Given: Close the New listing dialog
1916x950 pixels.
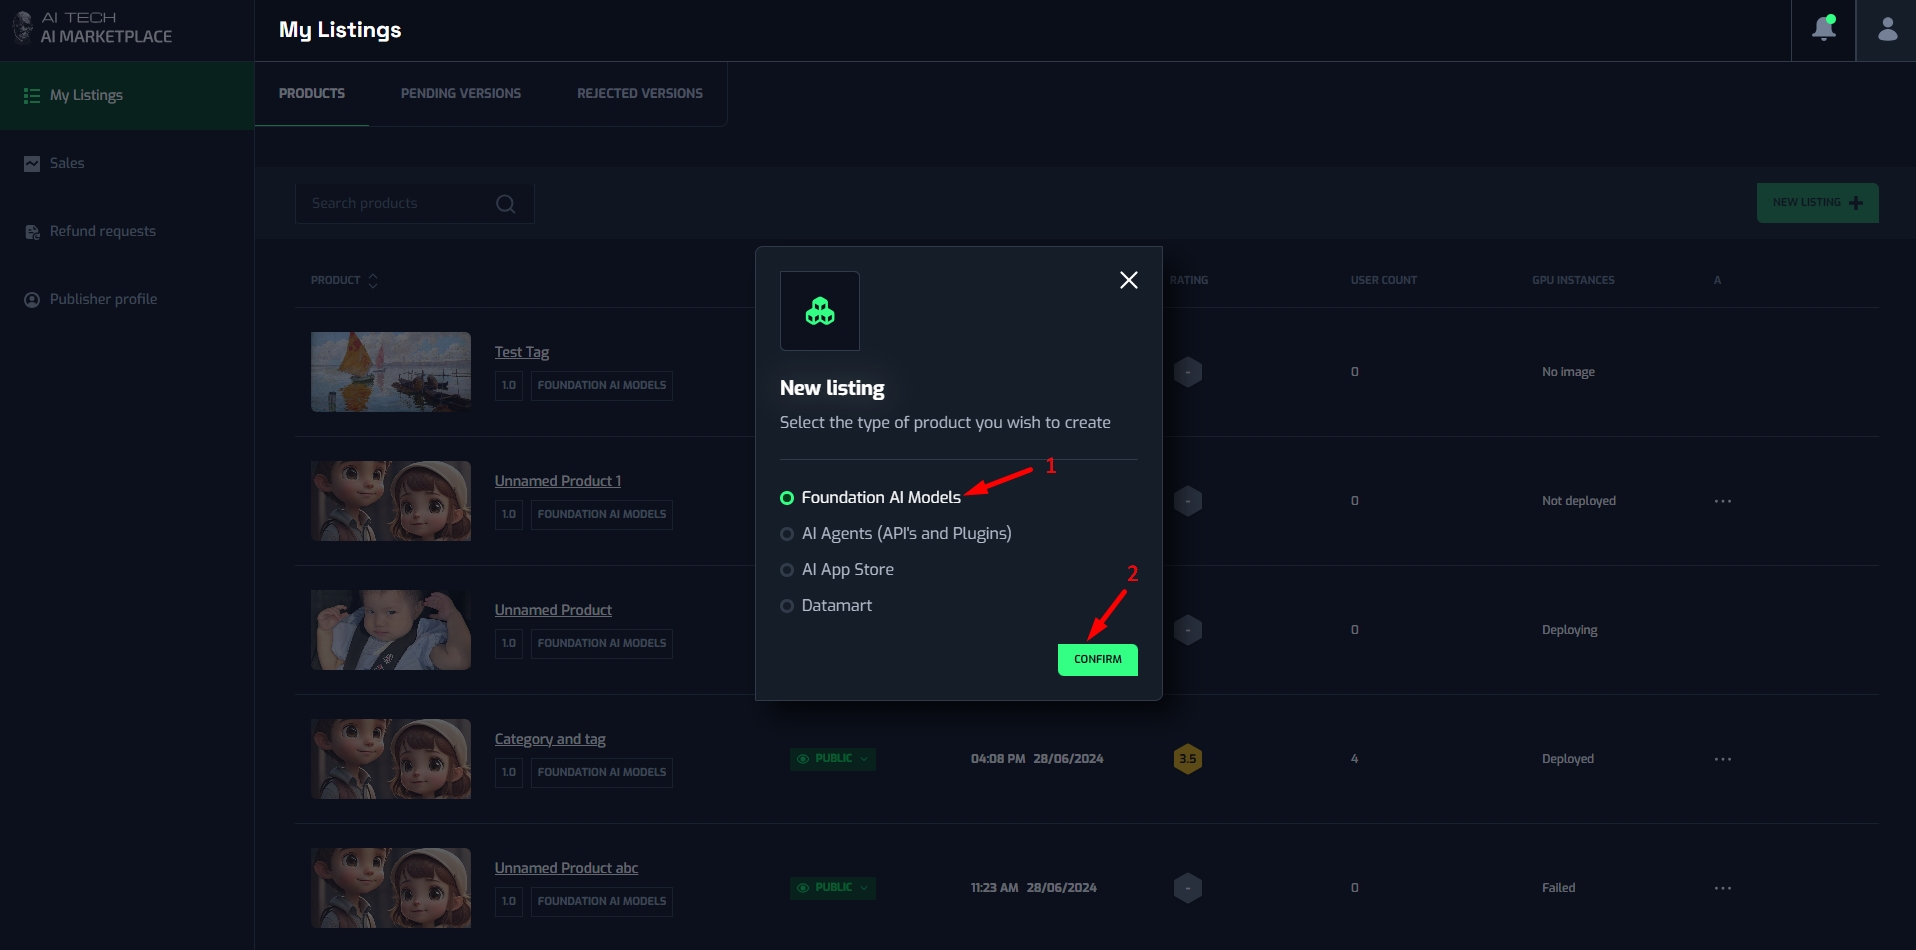Looking at the screenshot, I should click(1128, 280).
